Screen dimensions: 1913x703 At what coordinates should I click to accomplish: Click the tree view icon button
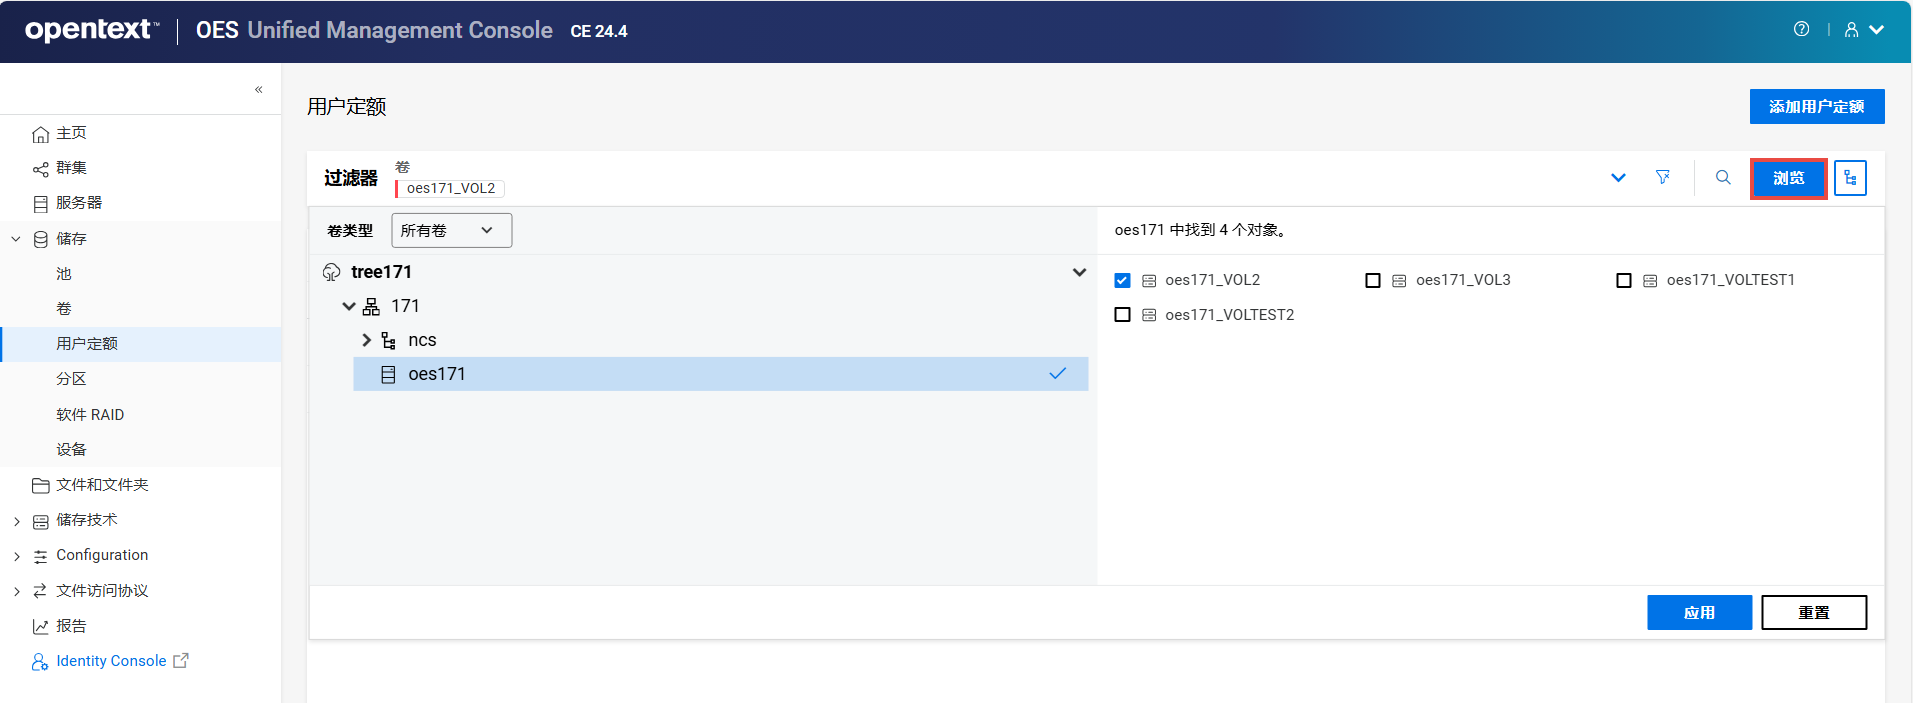[1850, 178]
